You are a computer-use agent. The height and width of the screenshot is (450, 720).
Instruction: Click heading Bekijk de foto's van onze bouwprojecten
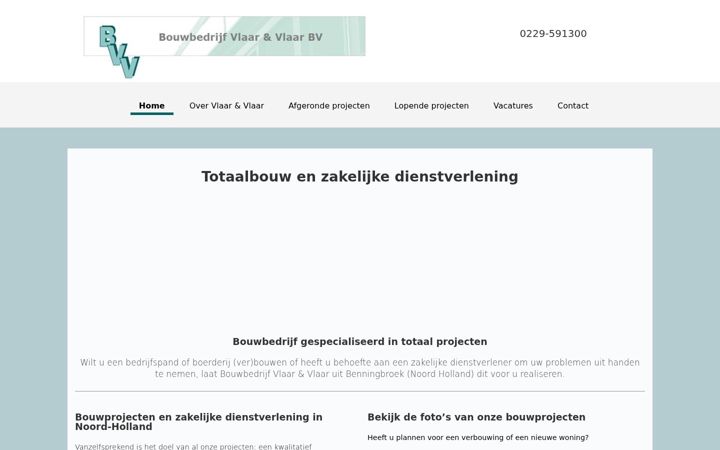pos(476,417)
